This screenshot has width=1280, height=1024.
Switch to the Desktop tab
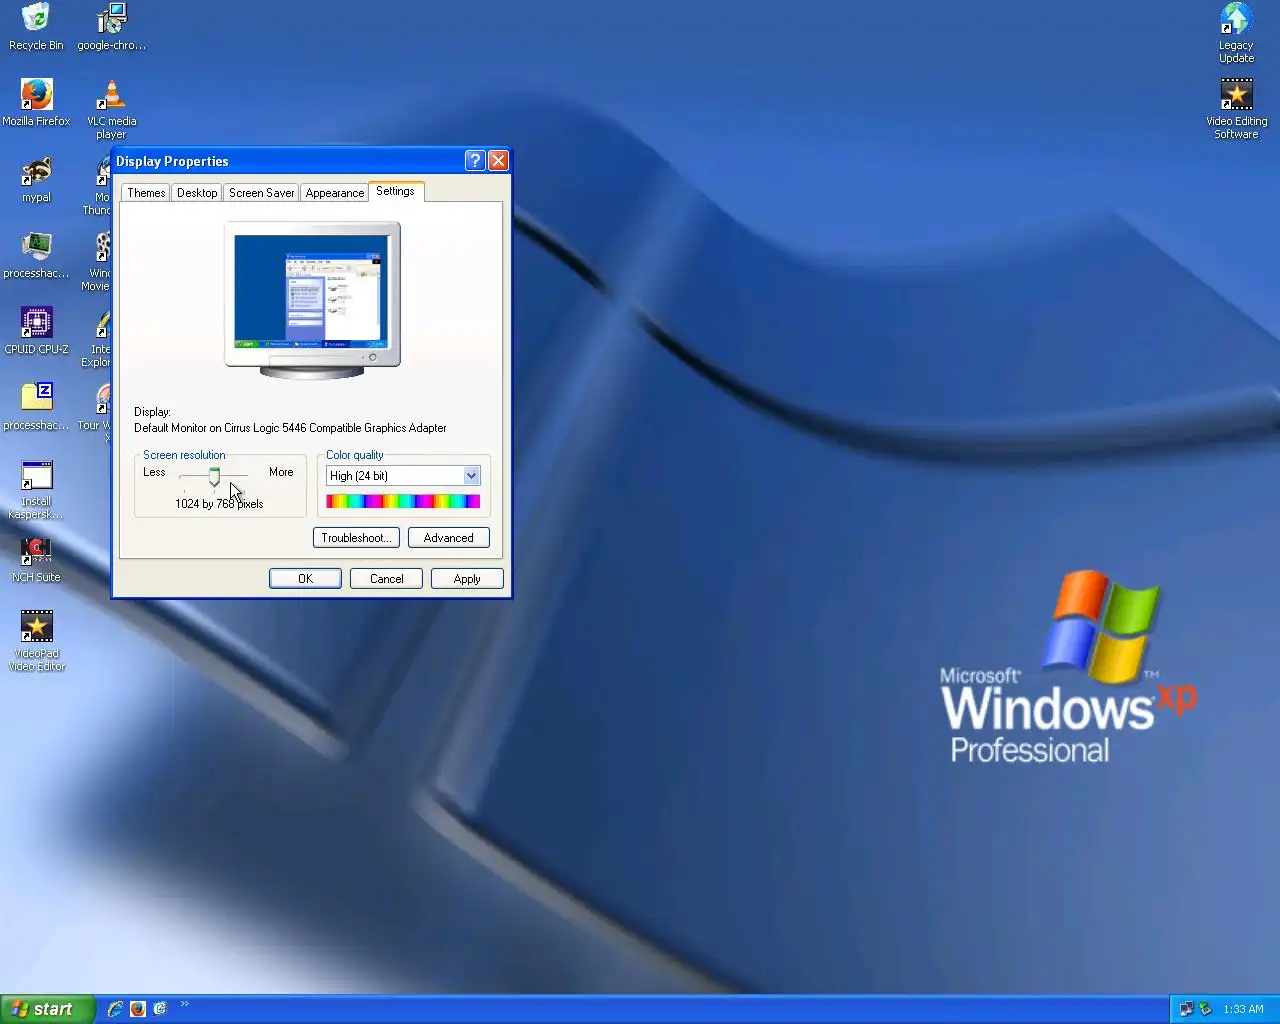[197, 193]
